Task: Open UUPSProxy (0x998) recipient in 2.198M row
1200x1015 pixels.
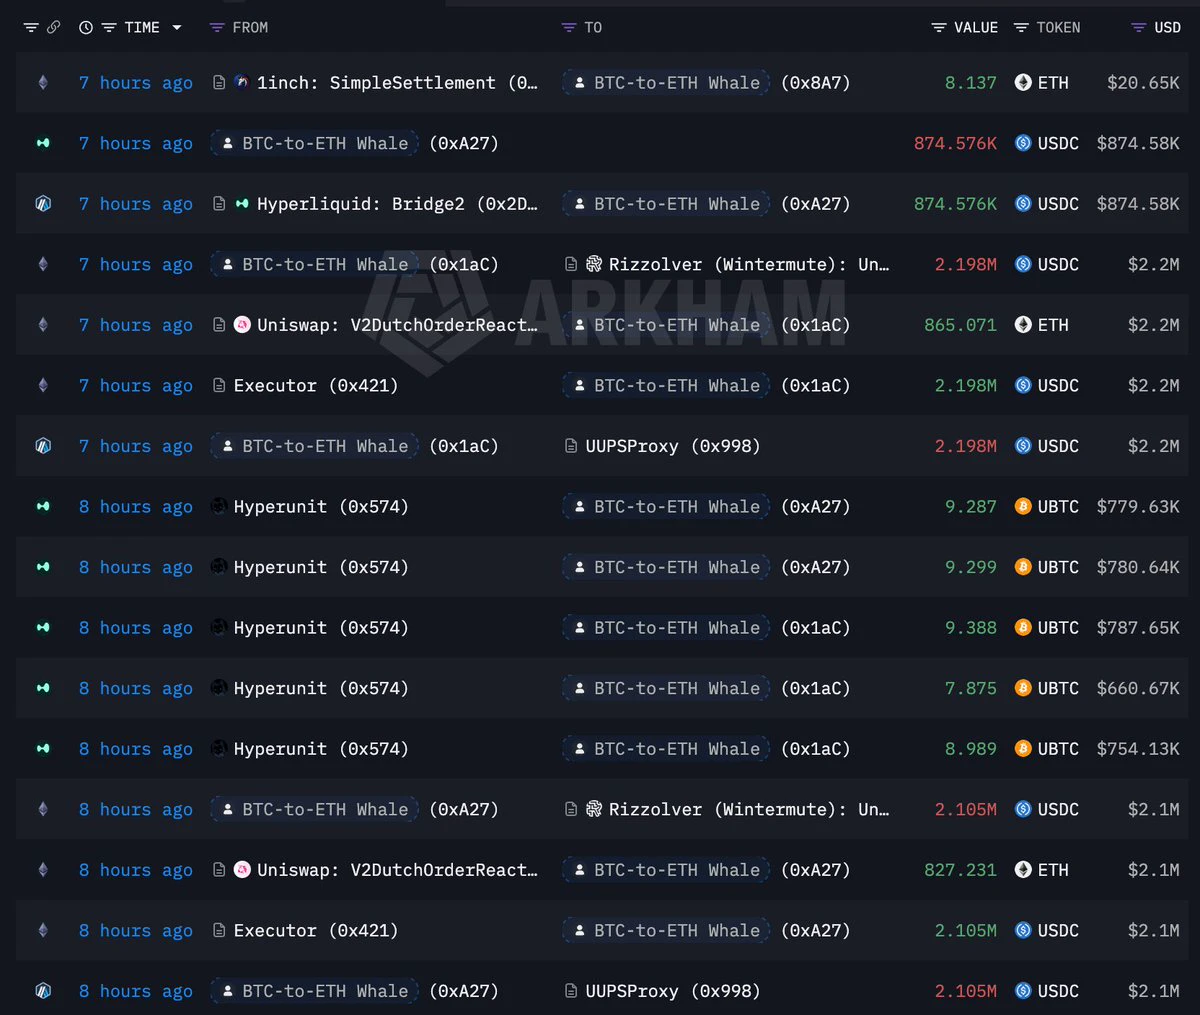Action: 672,446
